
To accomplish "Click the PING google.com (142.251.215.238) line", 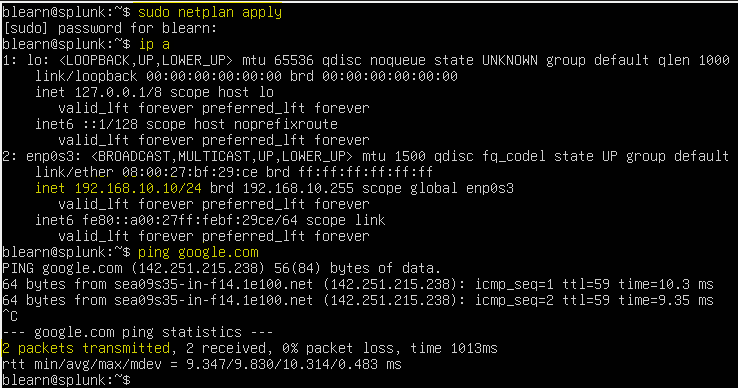I will (x=221, y=268).
